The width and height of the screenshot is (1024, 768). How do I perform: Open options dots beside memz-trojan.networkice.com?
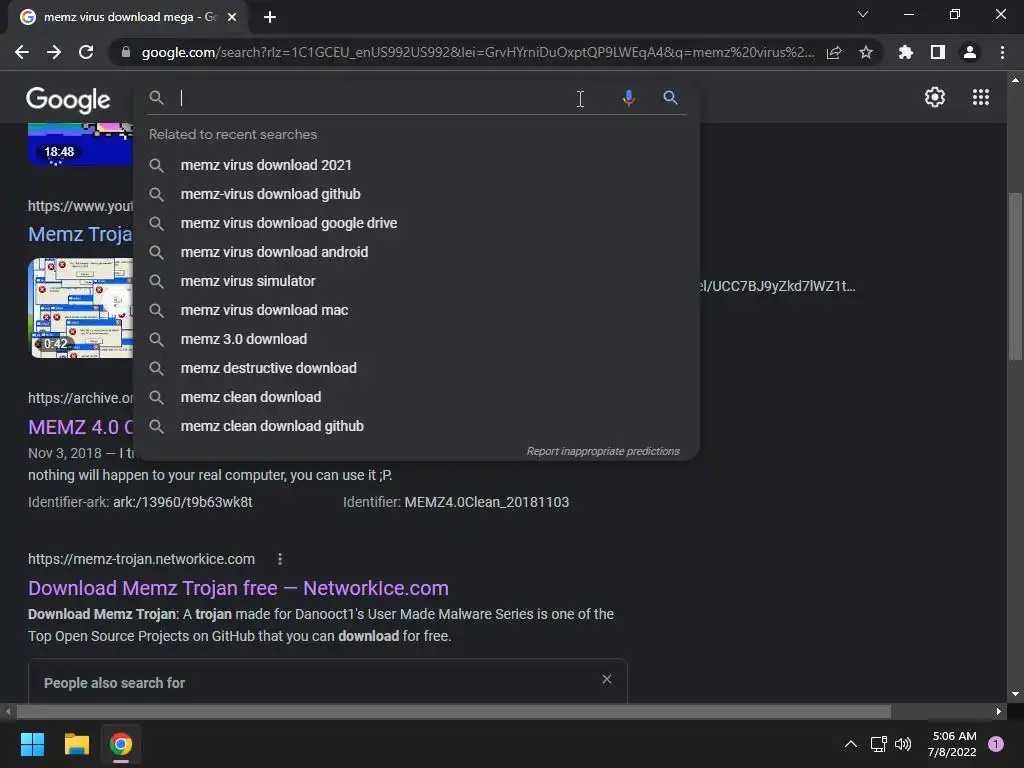pyautogui.click(x=280, y=559)
